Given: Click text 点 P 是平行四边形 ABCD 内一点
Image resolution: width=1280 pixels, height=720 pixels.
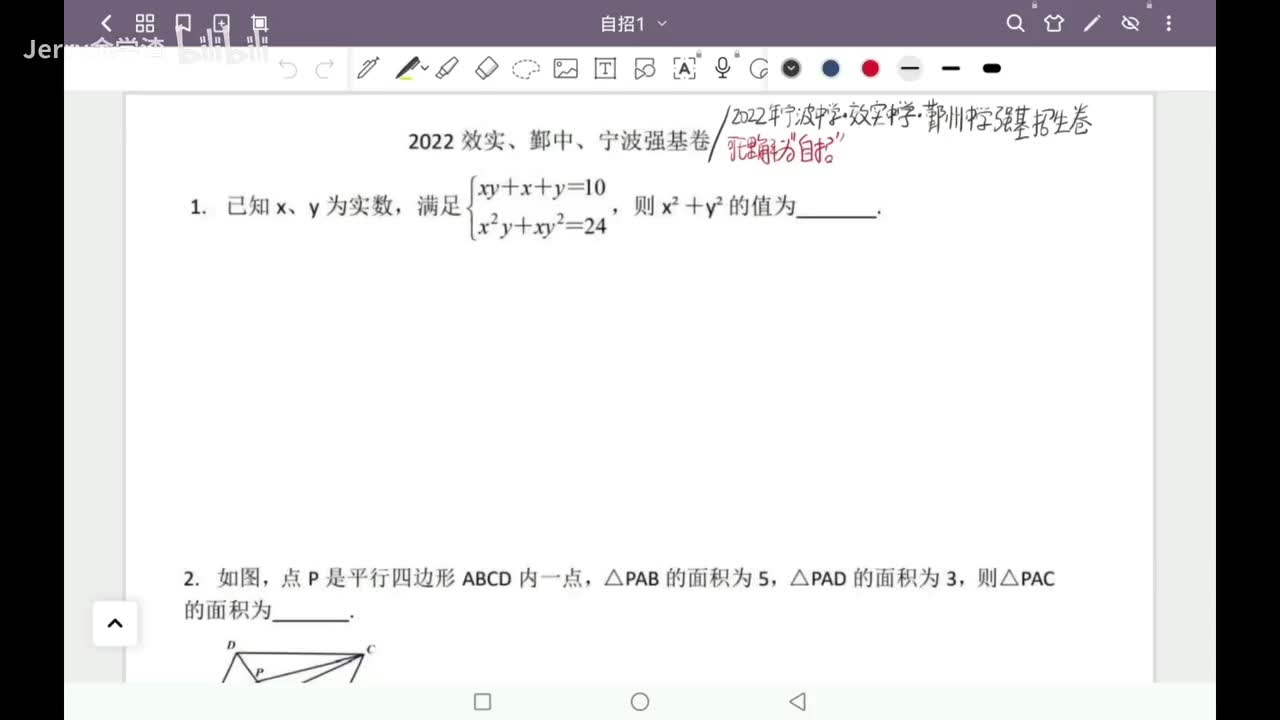Looking at the screenshot, I should coord(432,579).
